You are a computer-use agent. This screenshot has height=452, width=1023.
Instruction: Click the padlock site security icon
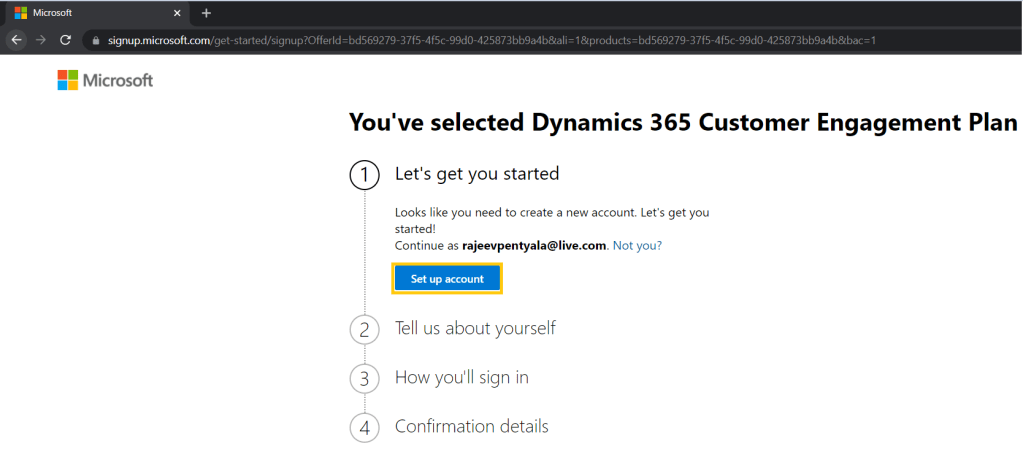point(96,41)
